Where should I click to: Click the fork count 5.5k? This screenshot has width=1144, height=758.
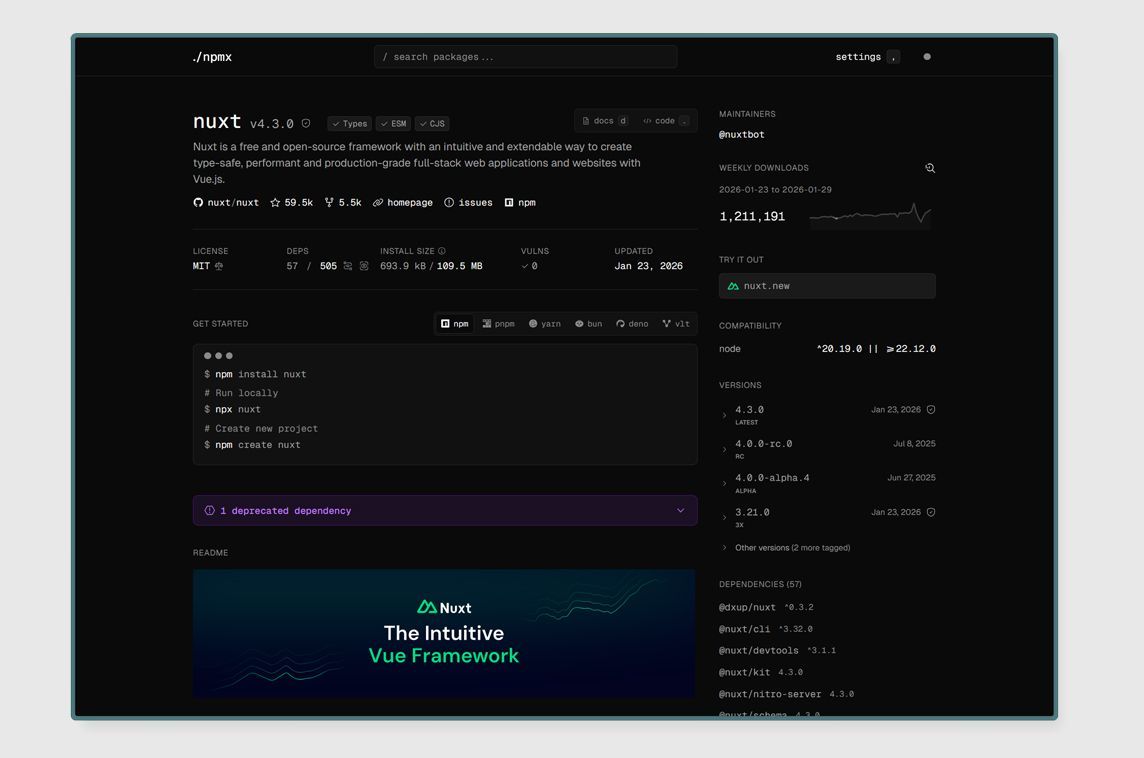(343, 203)
